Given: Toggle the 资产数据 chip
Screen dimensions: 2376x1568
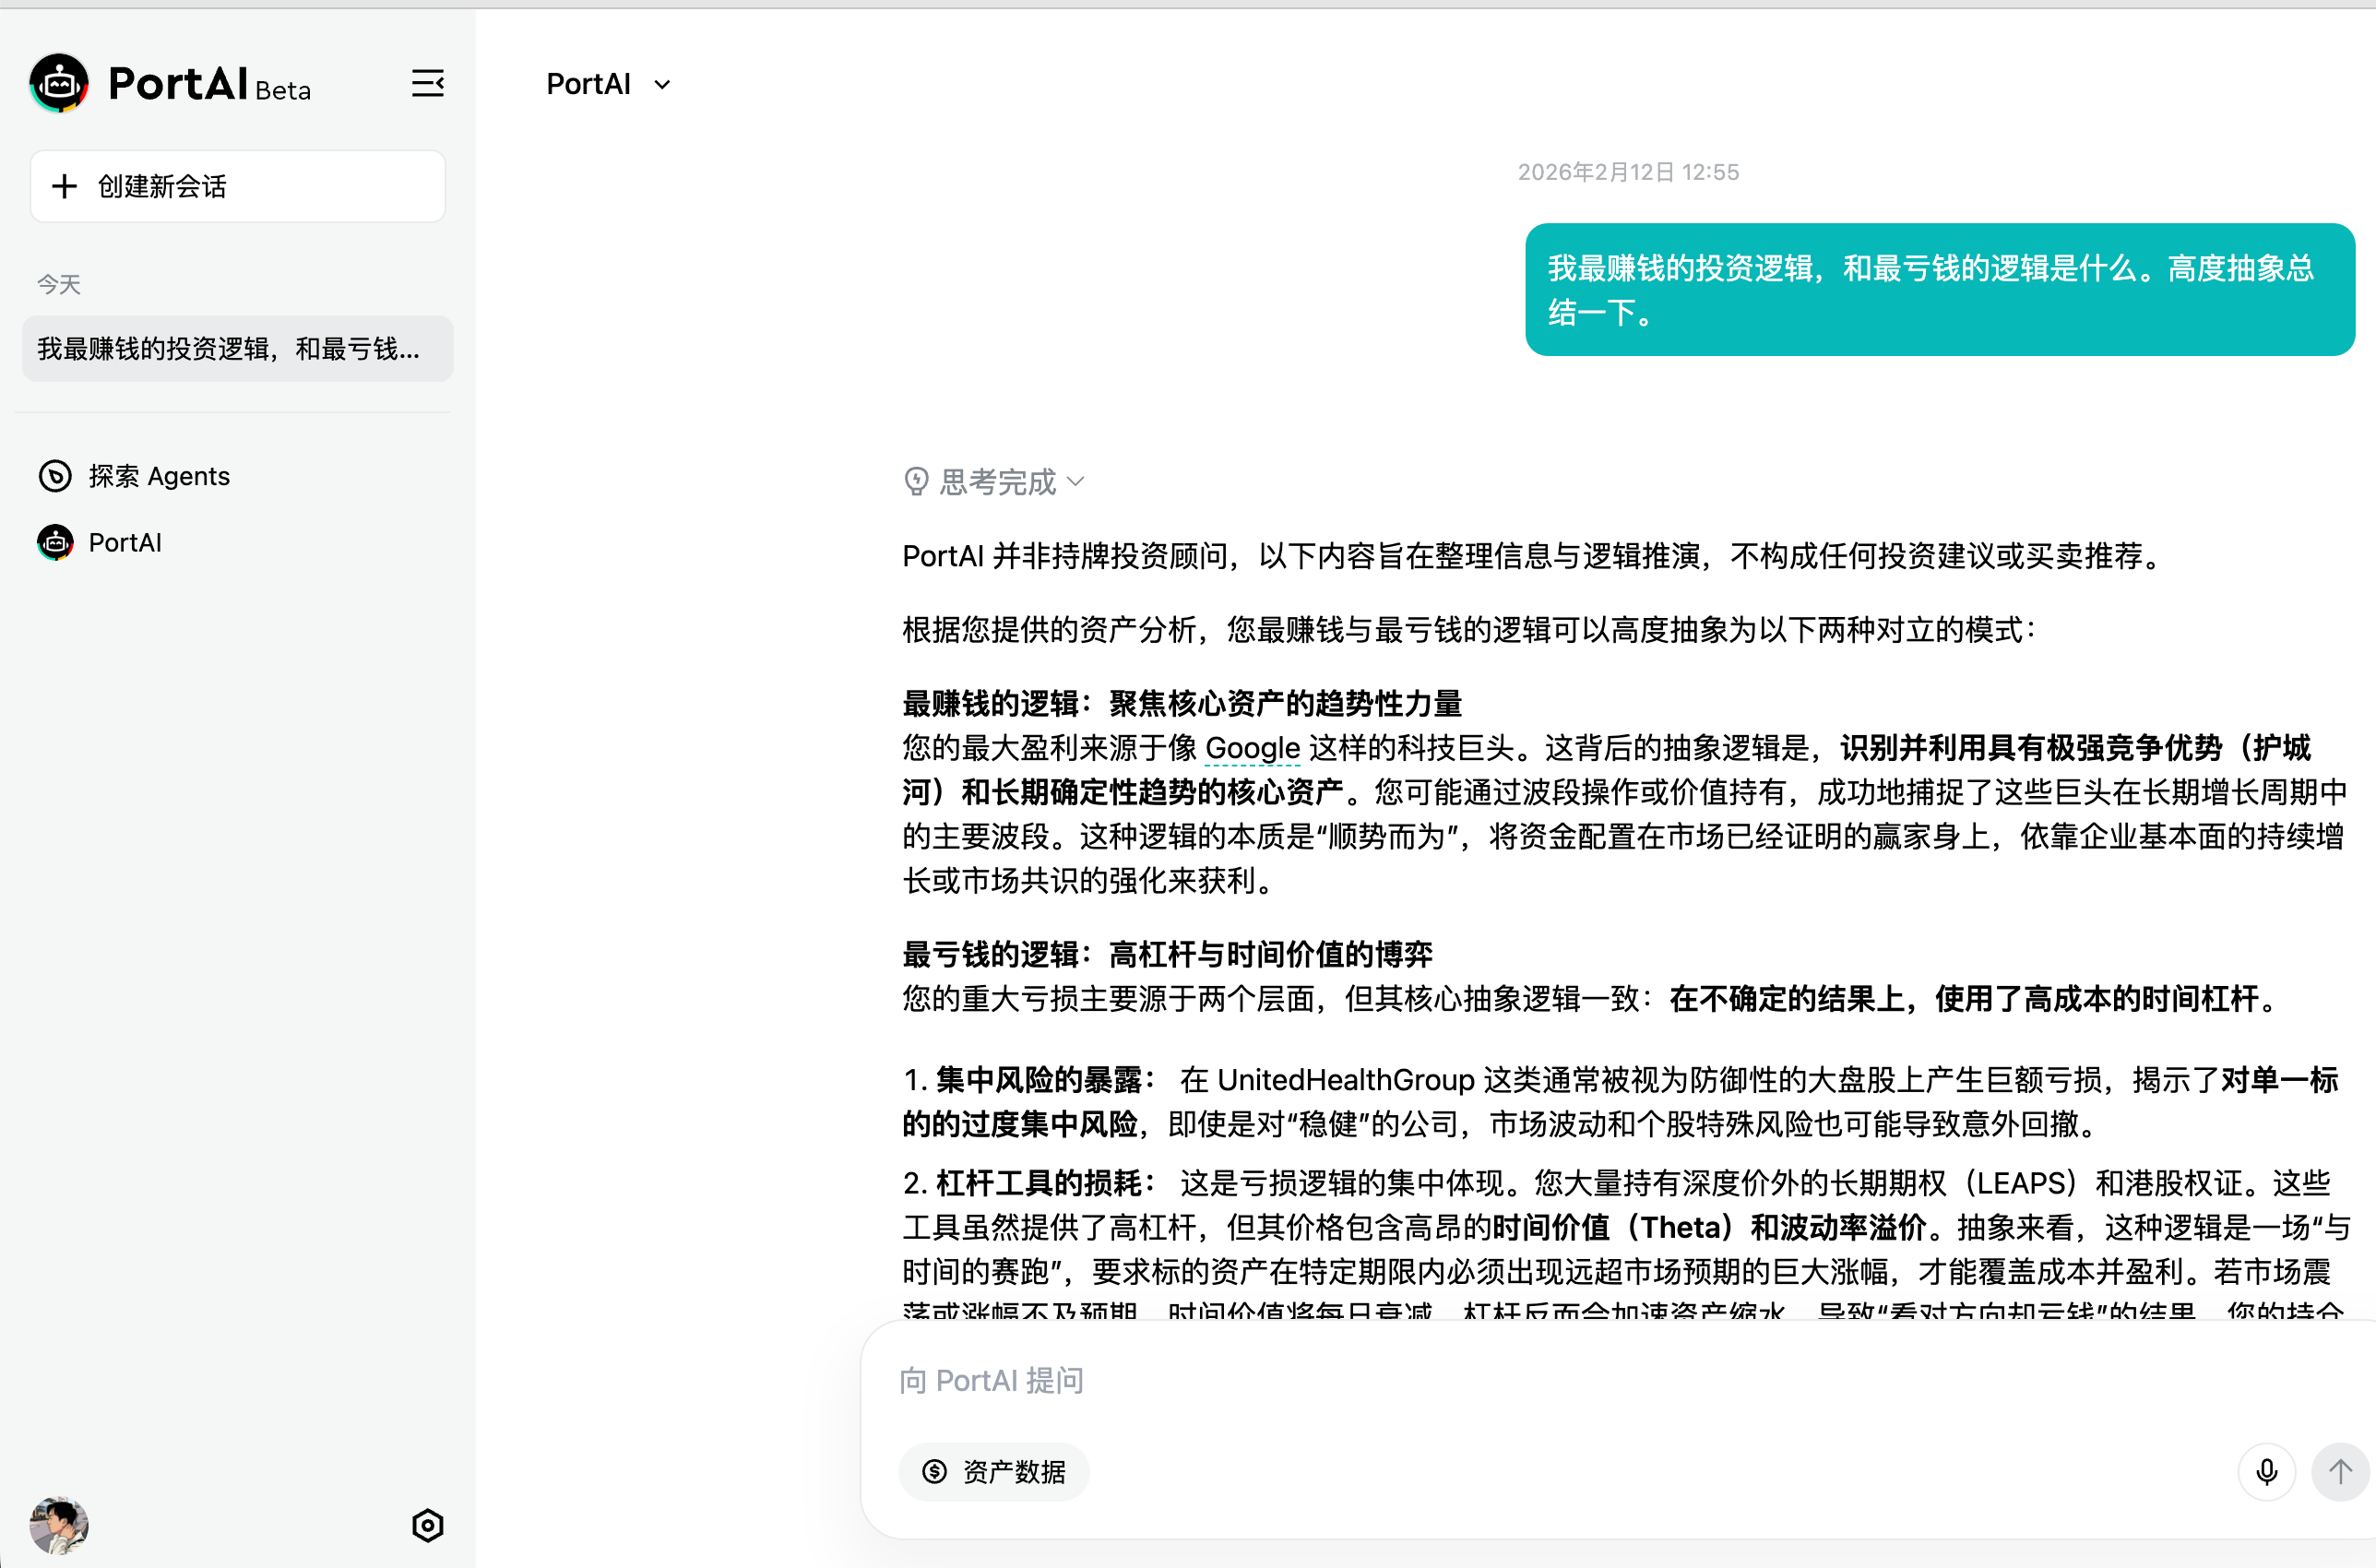Looking at the screenshot, I should [994, 1472].
